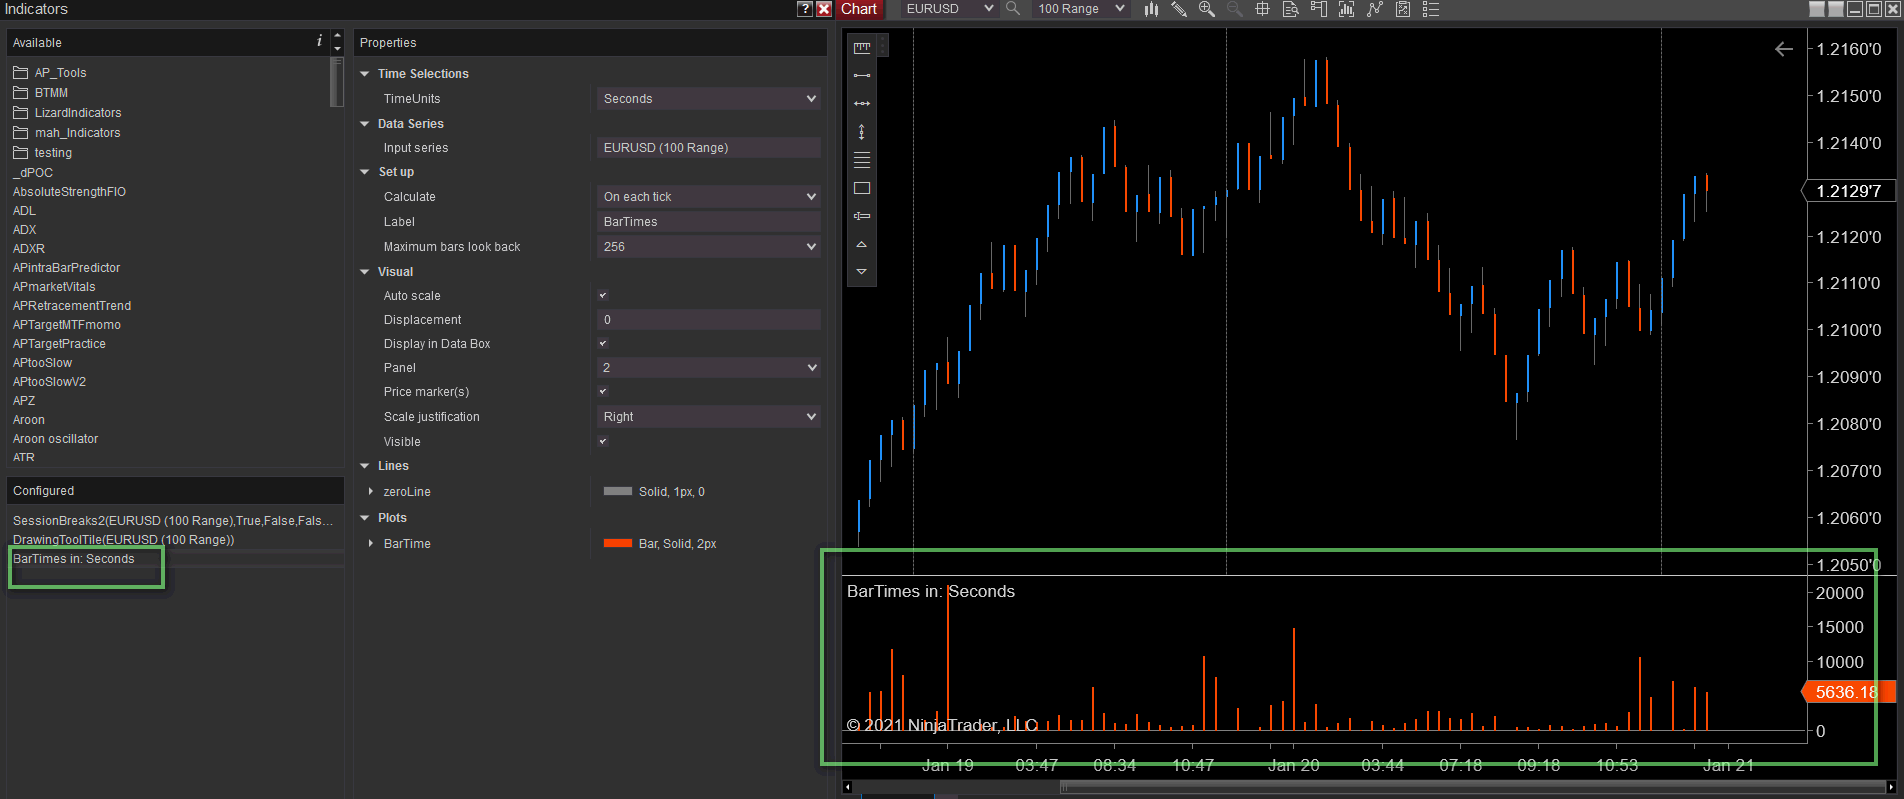Open the bar type chart style icon
Screen dimensions: 1904x799
click(x=1152, y=9)
